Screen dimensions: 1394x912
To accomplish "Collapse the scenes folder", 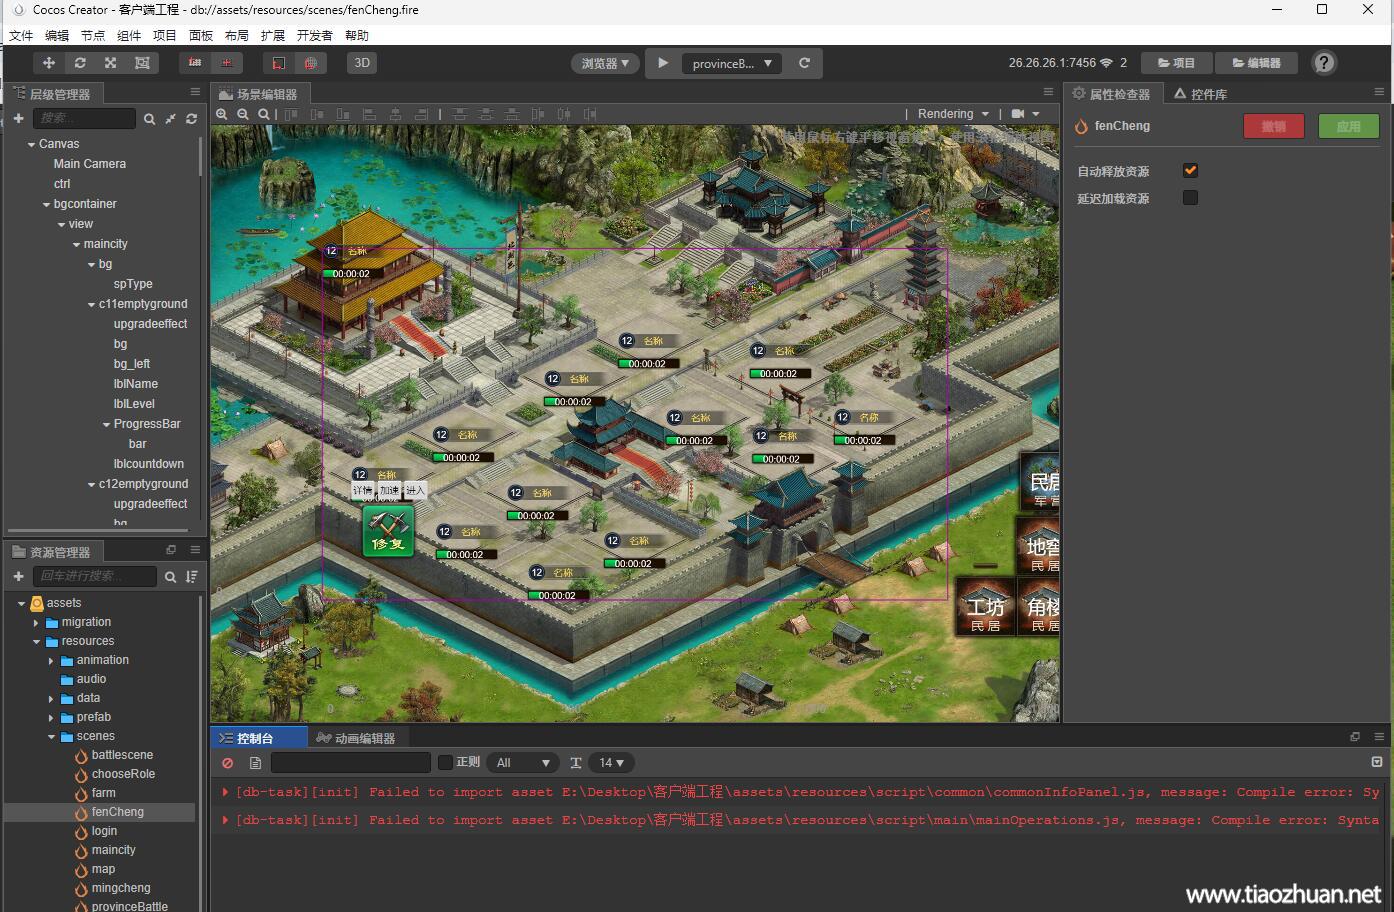I will 52,737.
